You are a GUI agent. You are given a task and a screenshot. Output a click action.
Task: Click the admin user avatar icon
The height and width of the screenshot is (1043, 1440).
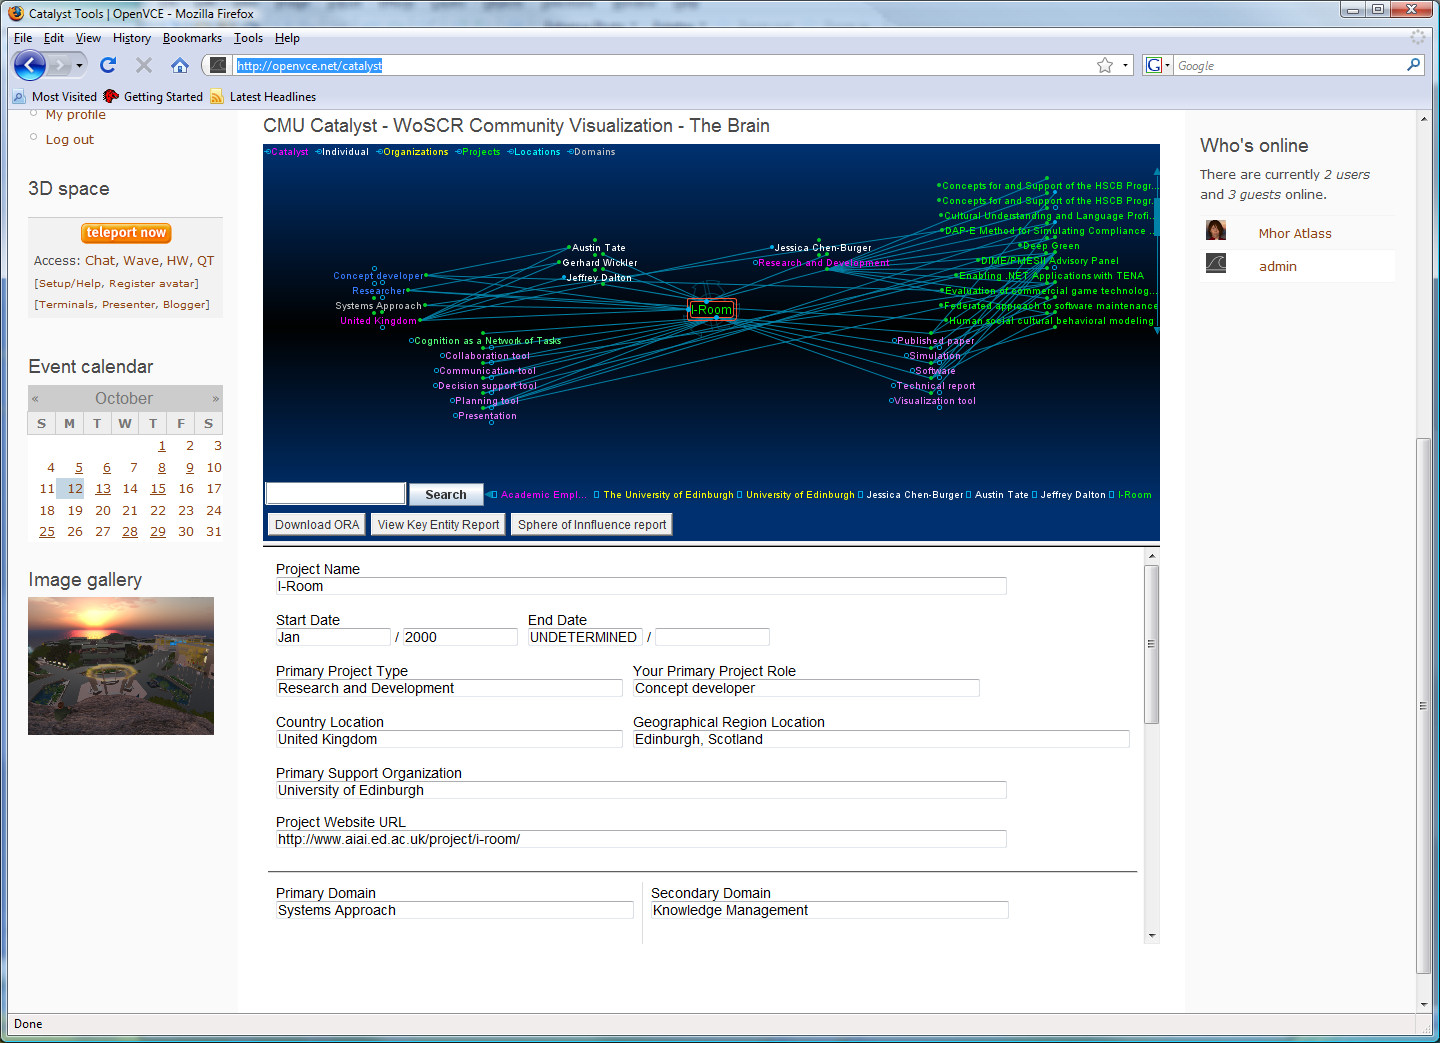pyautogui.click(x=1216, y=264)
